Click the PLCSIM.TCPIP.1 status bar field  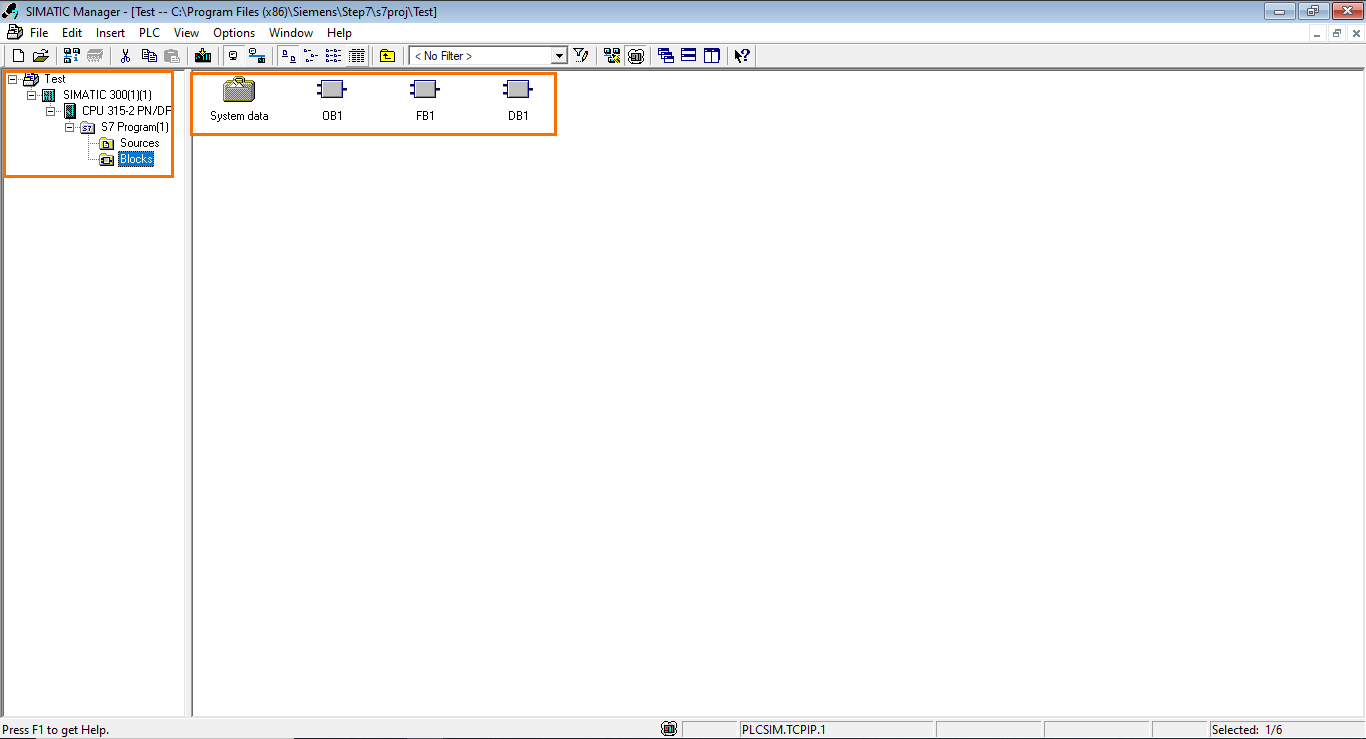837,728
